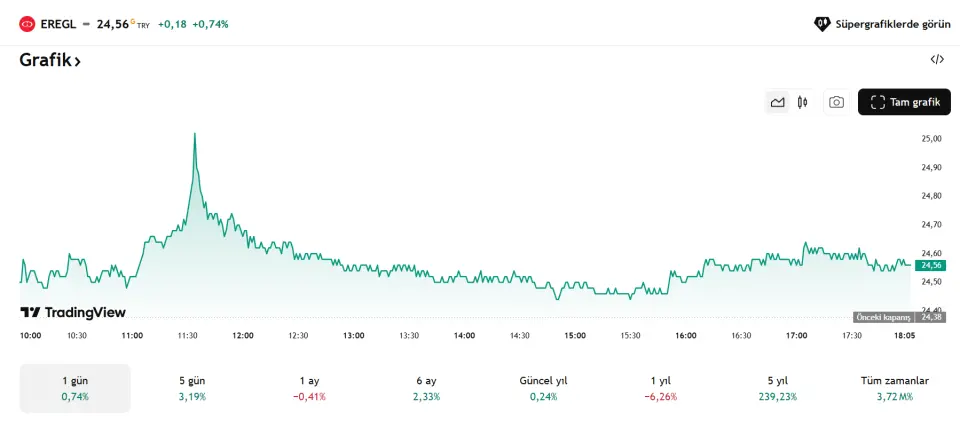
Task: Switch to candlestick chart view
Action: [802, 102]
